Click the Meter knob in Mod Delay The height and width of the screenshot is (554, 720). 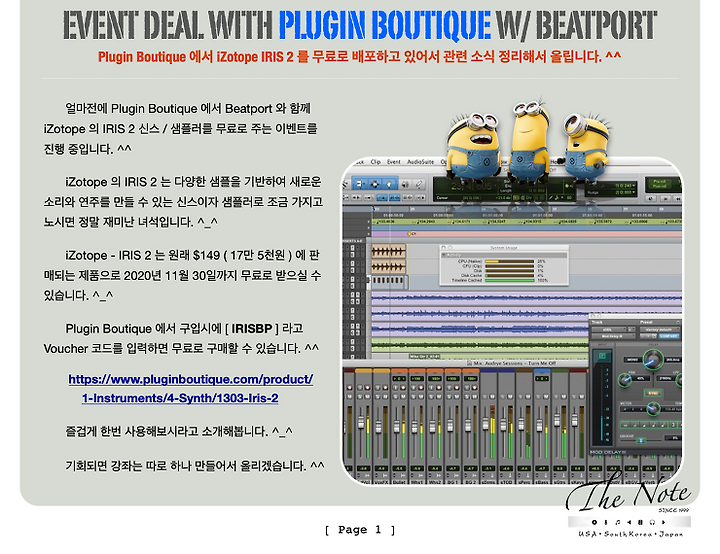tap(653, 407)
